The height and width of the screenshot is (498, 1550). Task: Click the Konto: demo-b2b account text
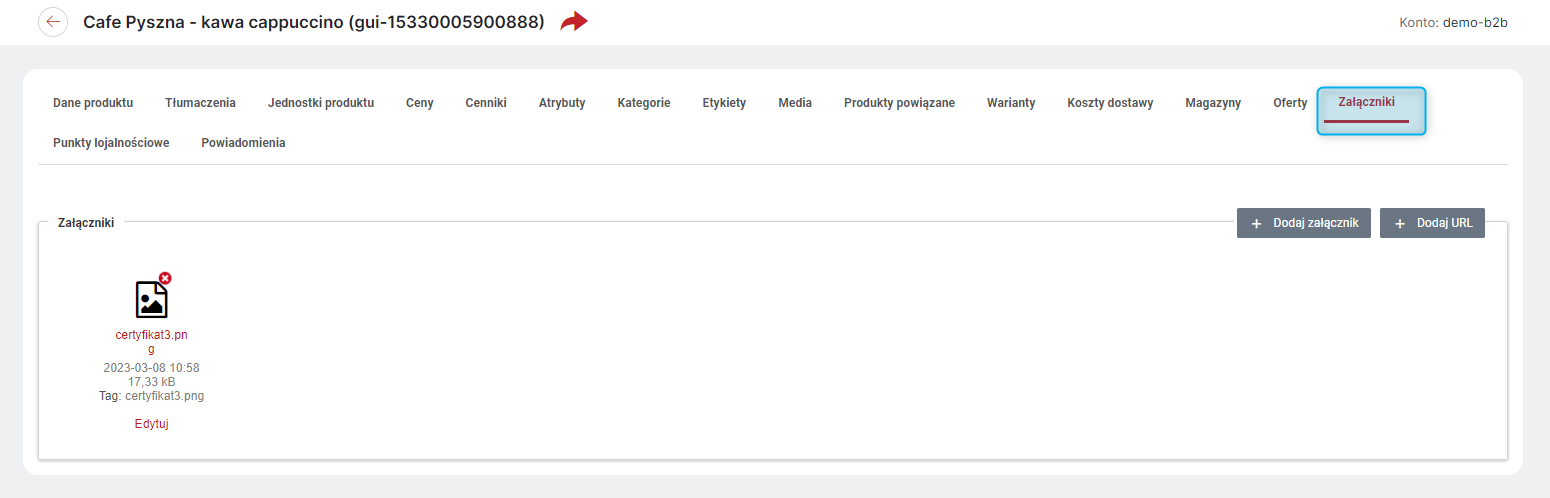coord(1453,22)
